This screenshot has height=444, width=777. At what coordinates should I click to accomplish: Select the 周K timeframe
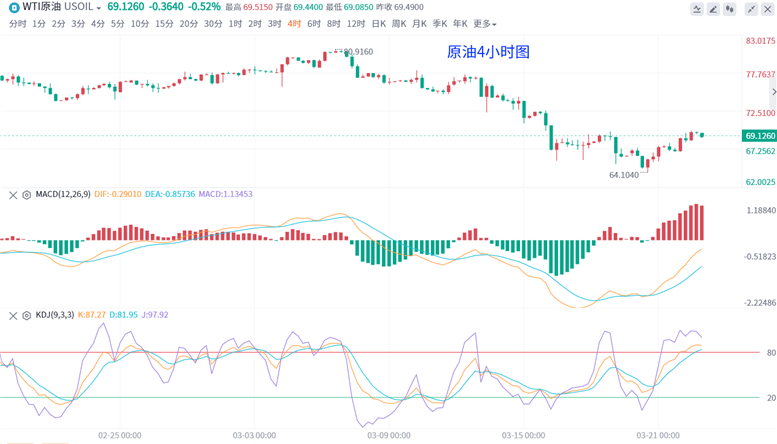(x=399, y=23)
